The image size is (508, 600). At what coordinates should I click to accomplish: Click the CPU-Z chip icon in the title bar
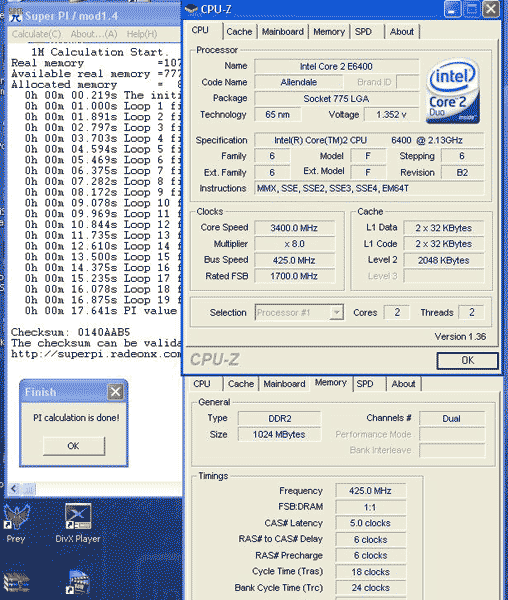(x=191, y=8)
